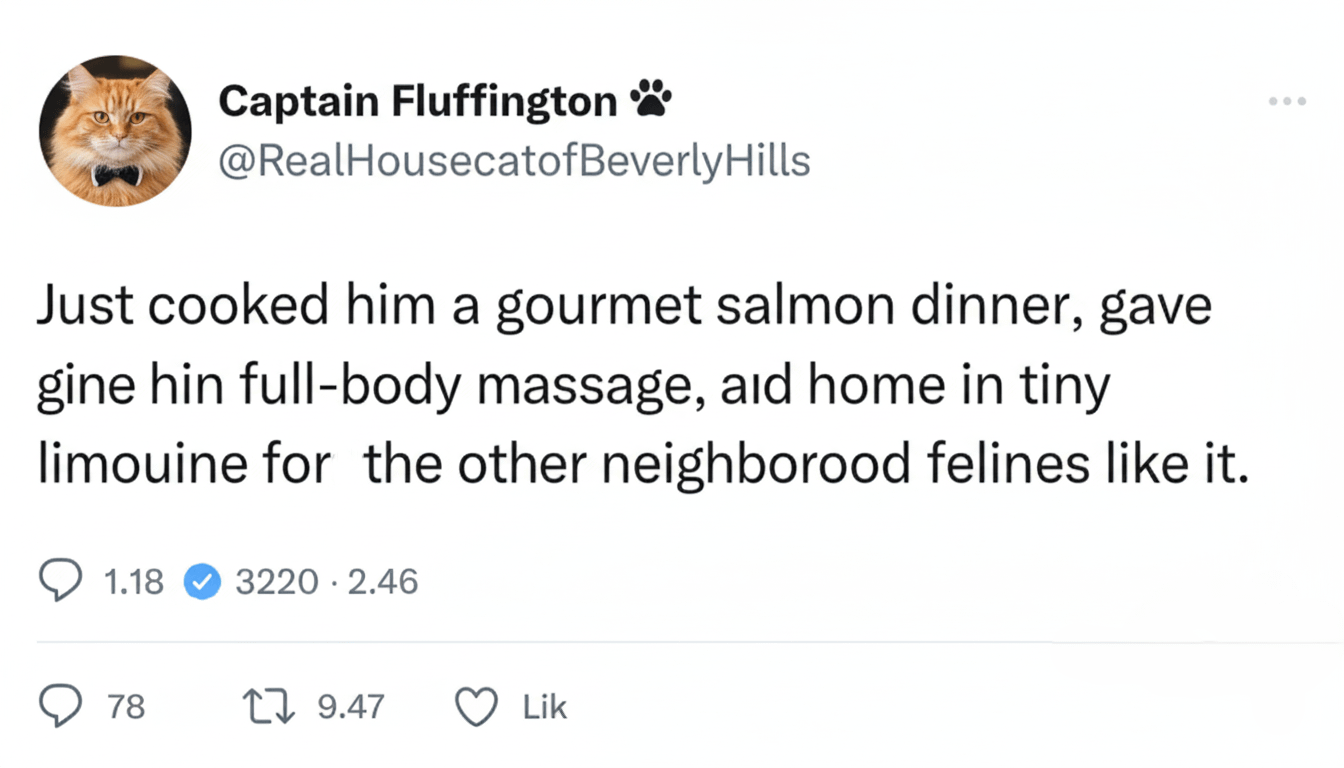Viewport: 1344px width, 768px height.
Task: Open the Captain Fluffington display name link
Action: pyautogui.click(x=417, y=100)
